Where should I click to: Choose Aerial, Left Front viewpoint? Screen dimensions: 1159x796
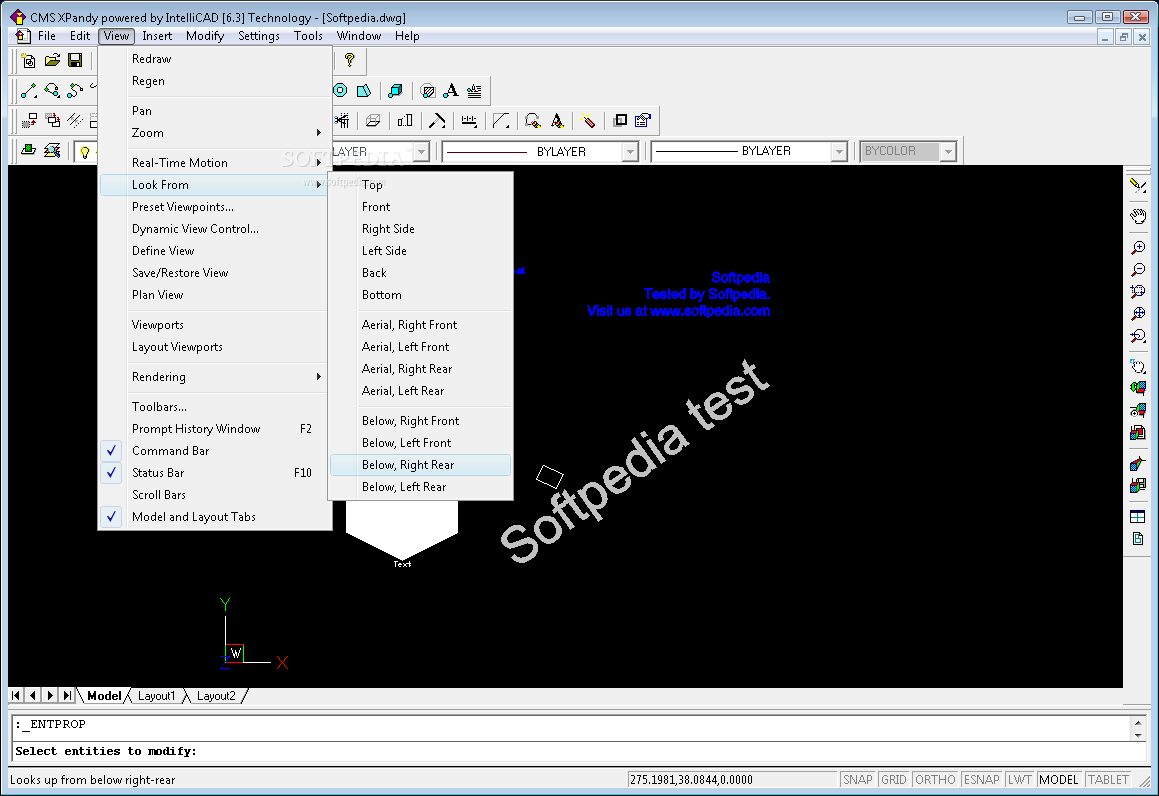point(420,347)
